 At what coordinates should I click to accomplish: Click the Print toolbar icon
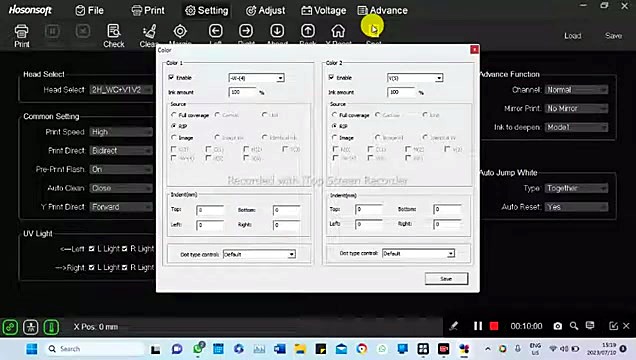[21, 32]
